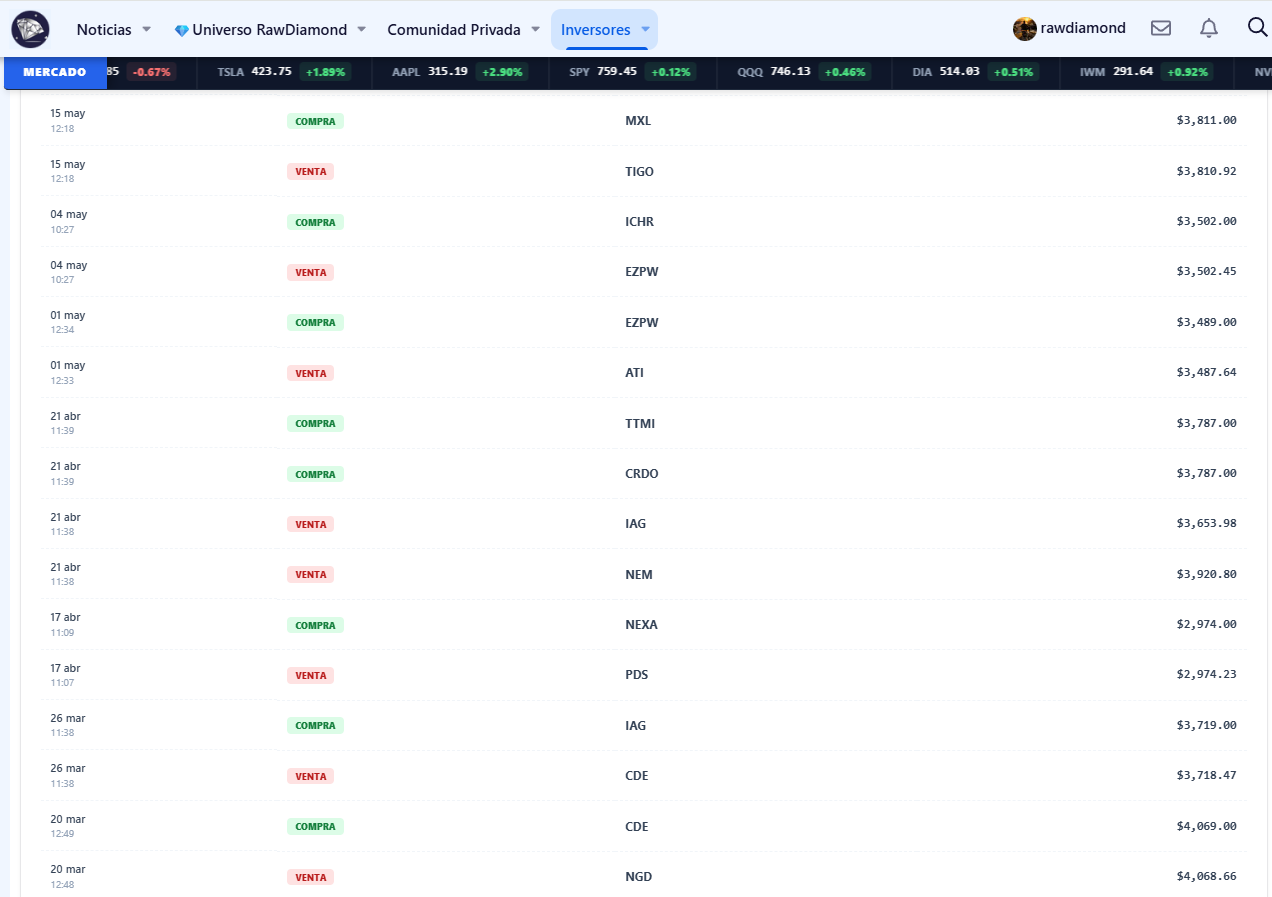Select the IWM ticker quote

[x=1146, y=72]
